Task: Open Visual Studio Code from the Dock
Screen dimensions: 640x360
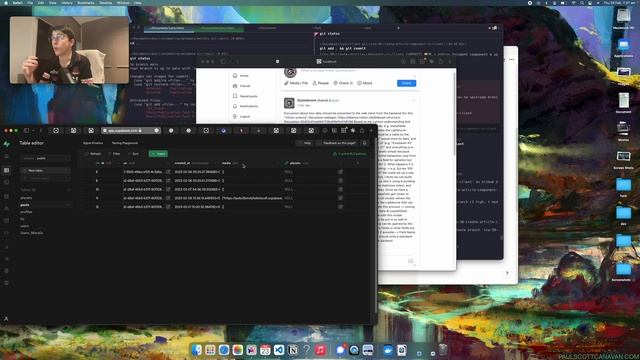Action: point(279,350)
